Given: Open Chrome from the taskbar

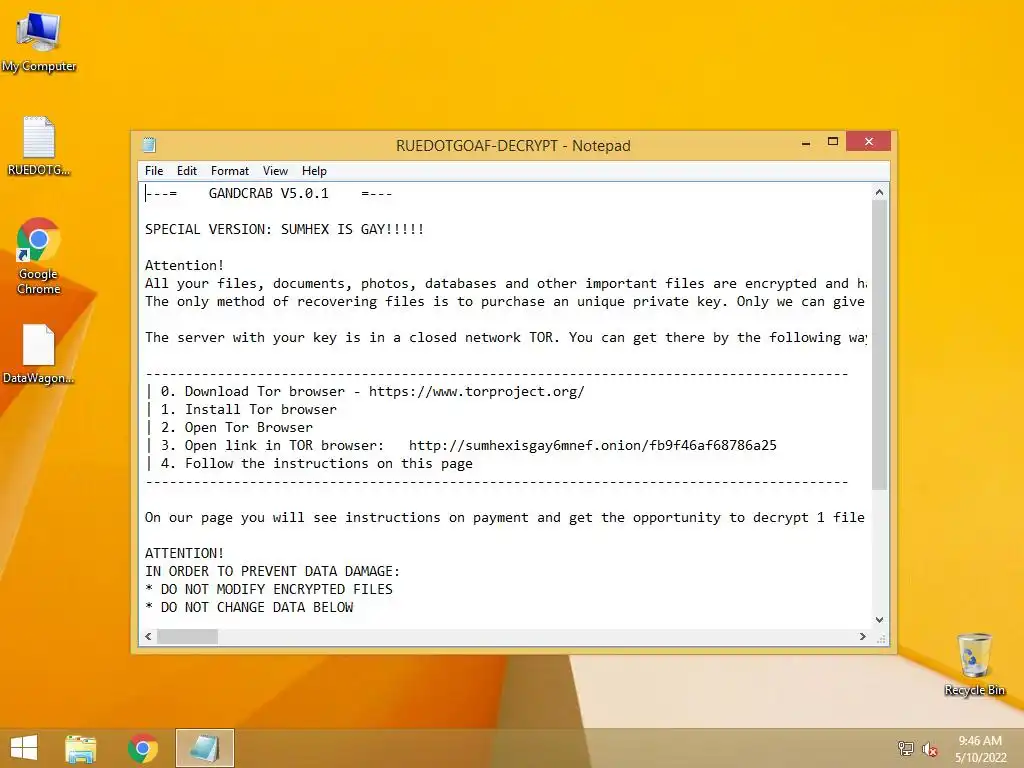Looking at the screenshot, I should pos(142,748).
